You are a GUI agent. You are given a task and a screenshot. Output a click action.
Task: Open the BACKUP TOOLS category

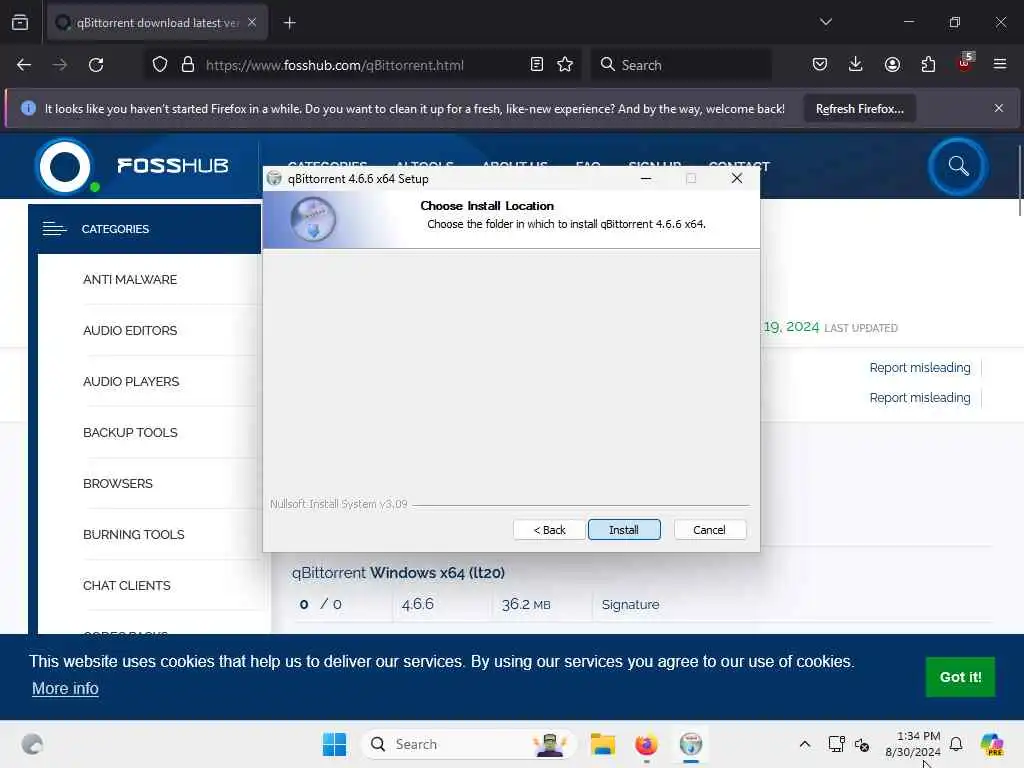pos(130,432)
